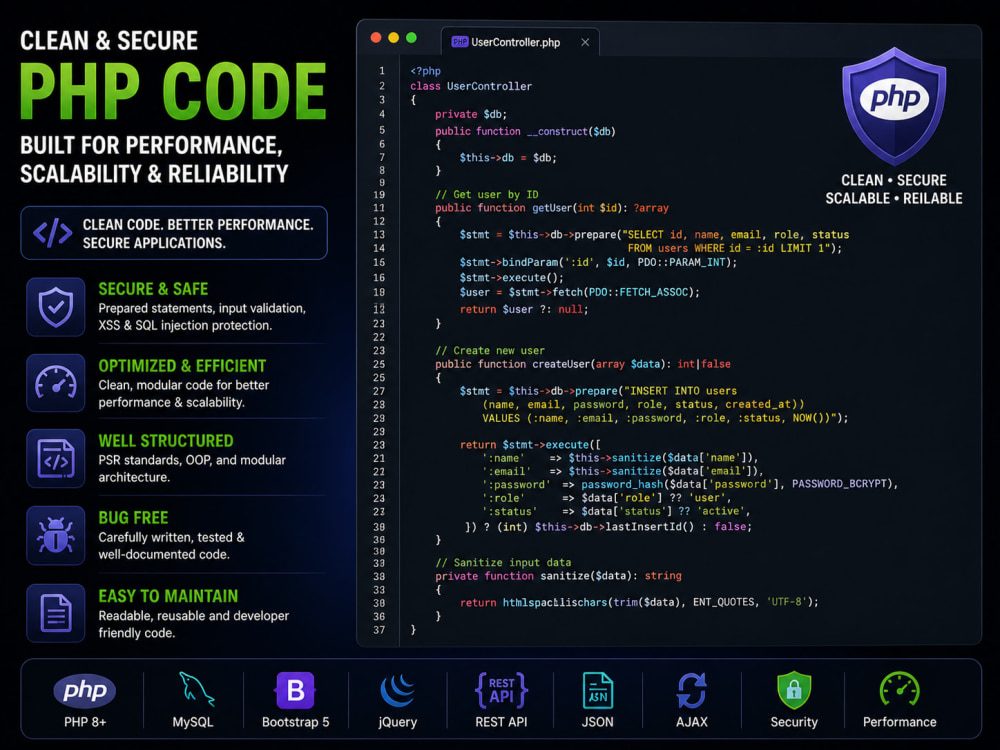Click the '// Create new user' comment

(490, 351)
